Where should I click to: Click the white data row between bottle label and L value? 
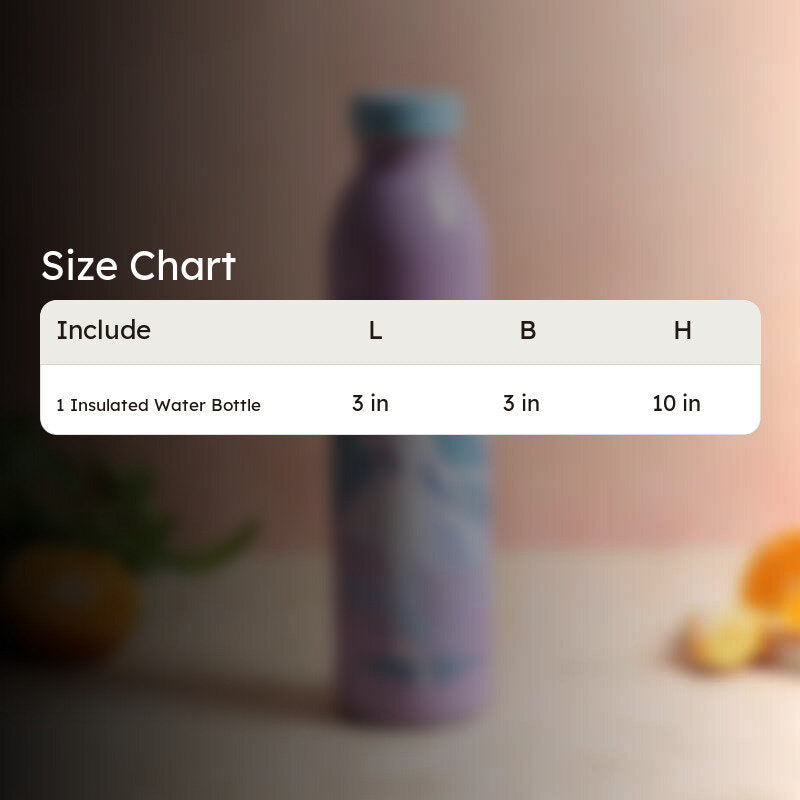tap(306, 403)
